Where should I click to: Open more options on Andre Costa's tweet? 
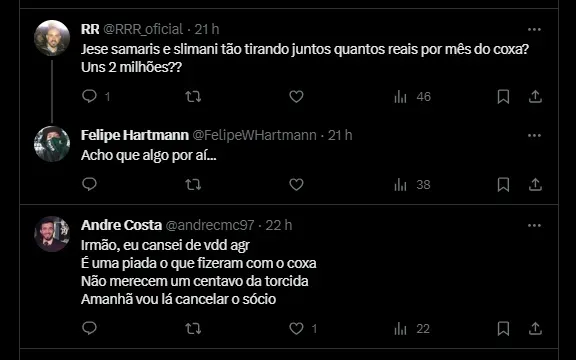tap(534, 226)
